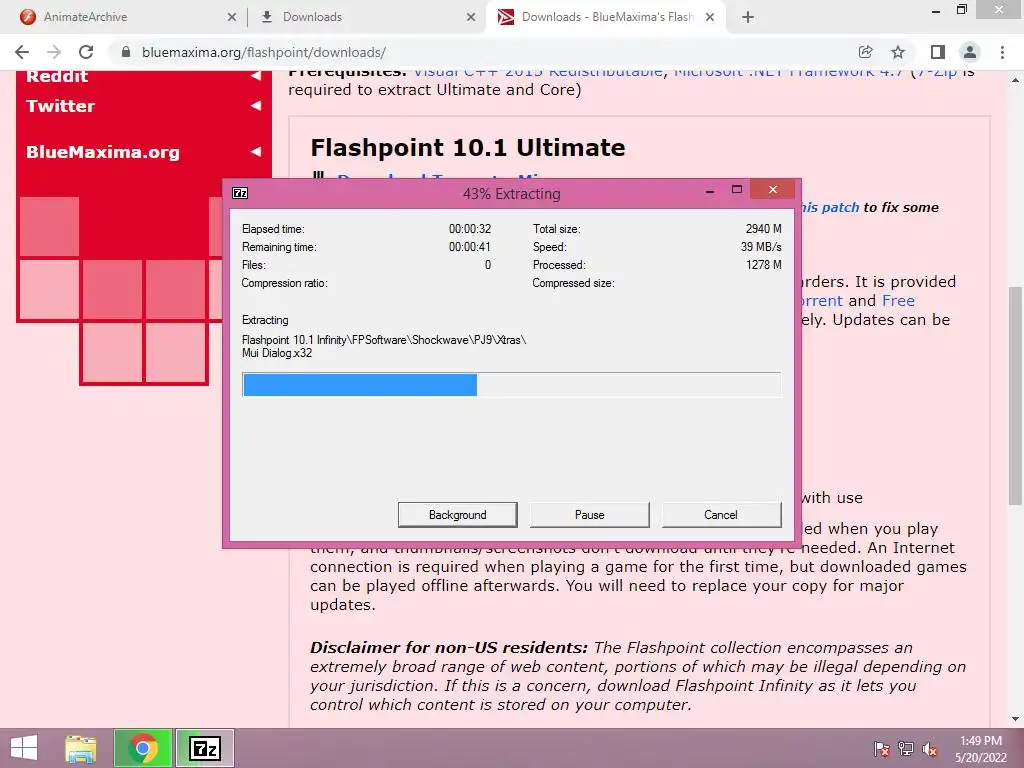This screenshot has width=1024, height=768.
Task: Open Chrome's three-dot menu
Action: (1002, 52)
